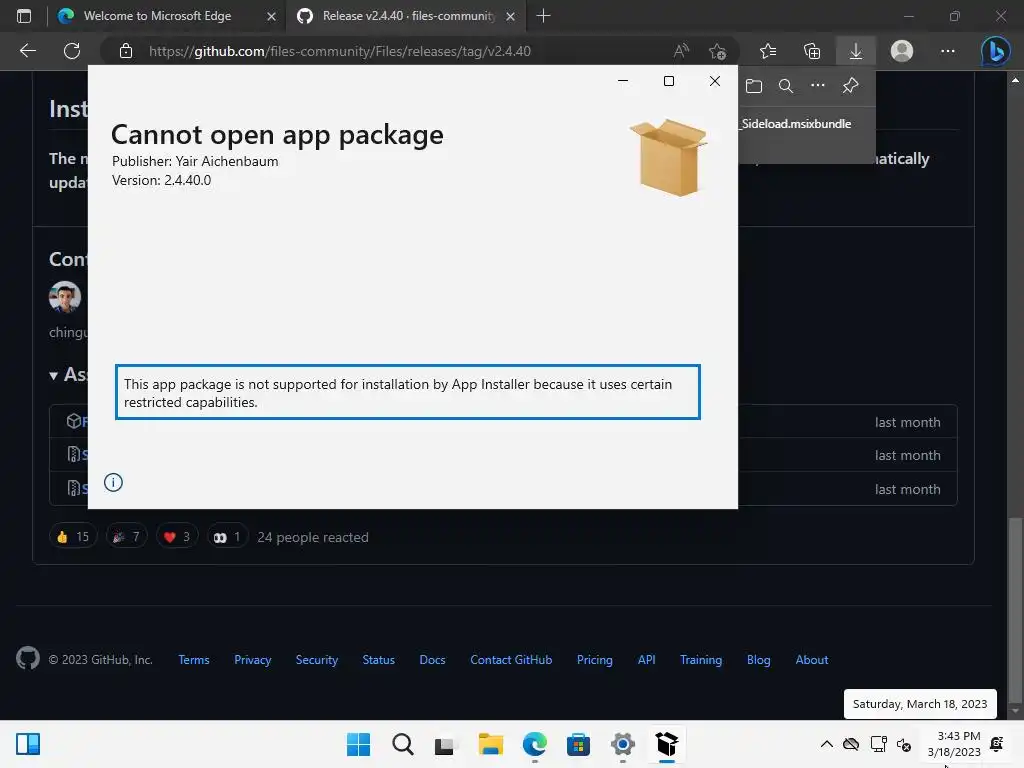The height and width of the screenshot is (768, 1024).
Task: Switch to Welcome to Microsoft Edge tab
Action: click(x=157, y=16)
